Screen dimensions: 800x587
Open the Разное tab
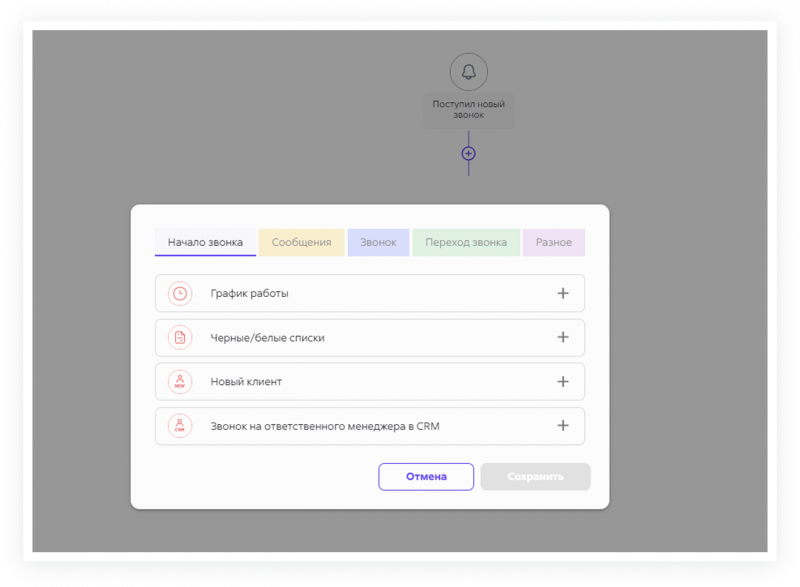[553, 243]
